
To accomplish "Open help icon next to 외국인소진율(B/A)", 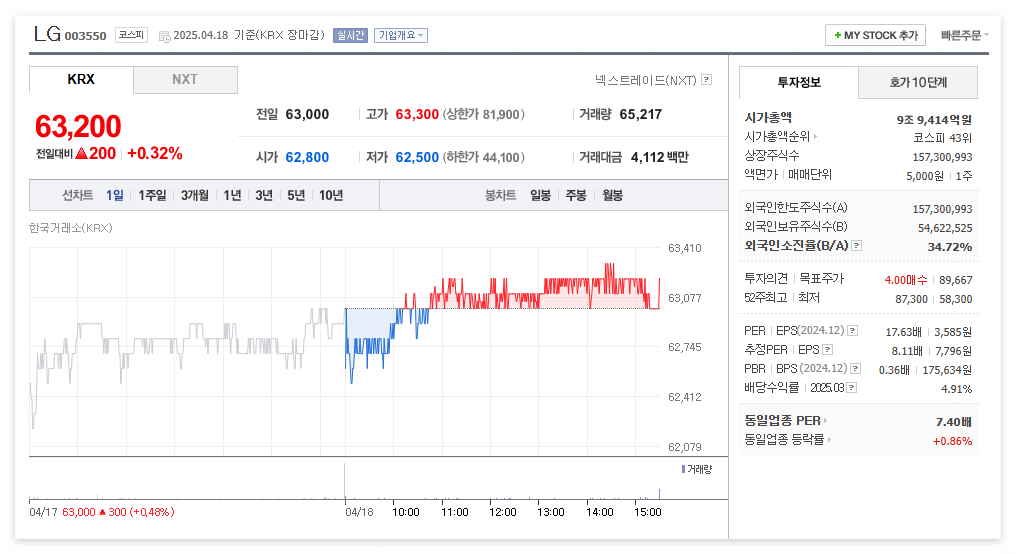I will pos(857,246).
